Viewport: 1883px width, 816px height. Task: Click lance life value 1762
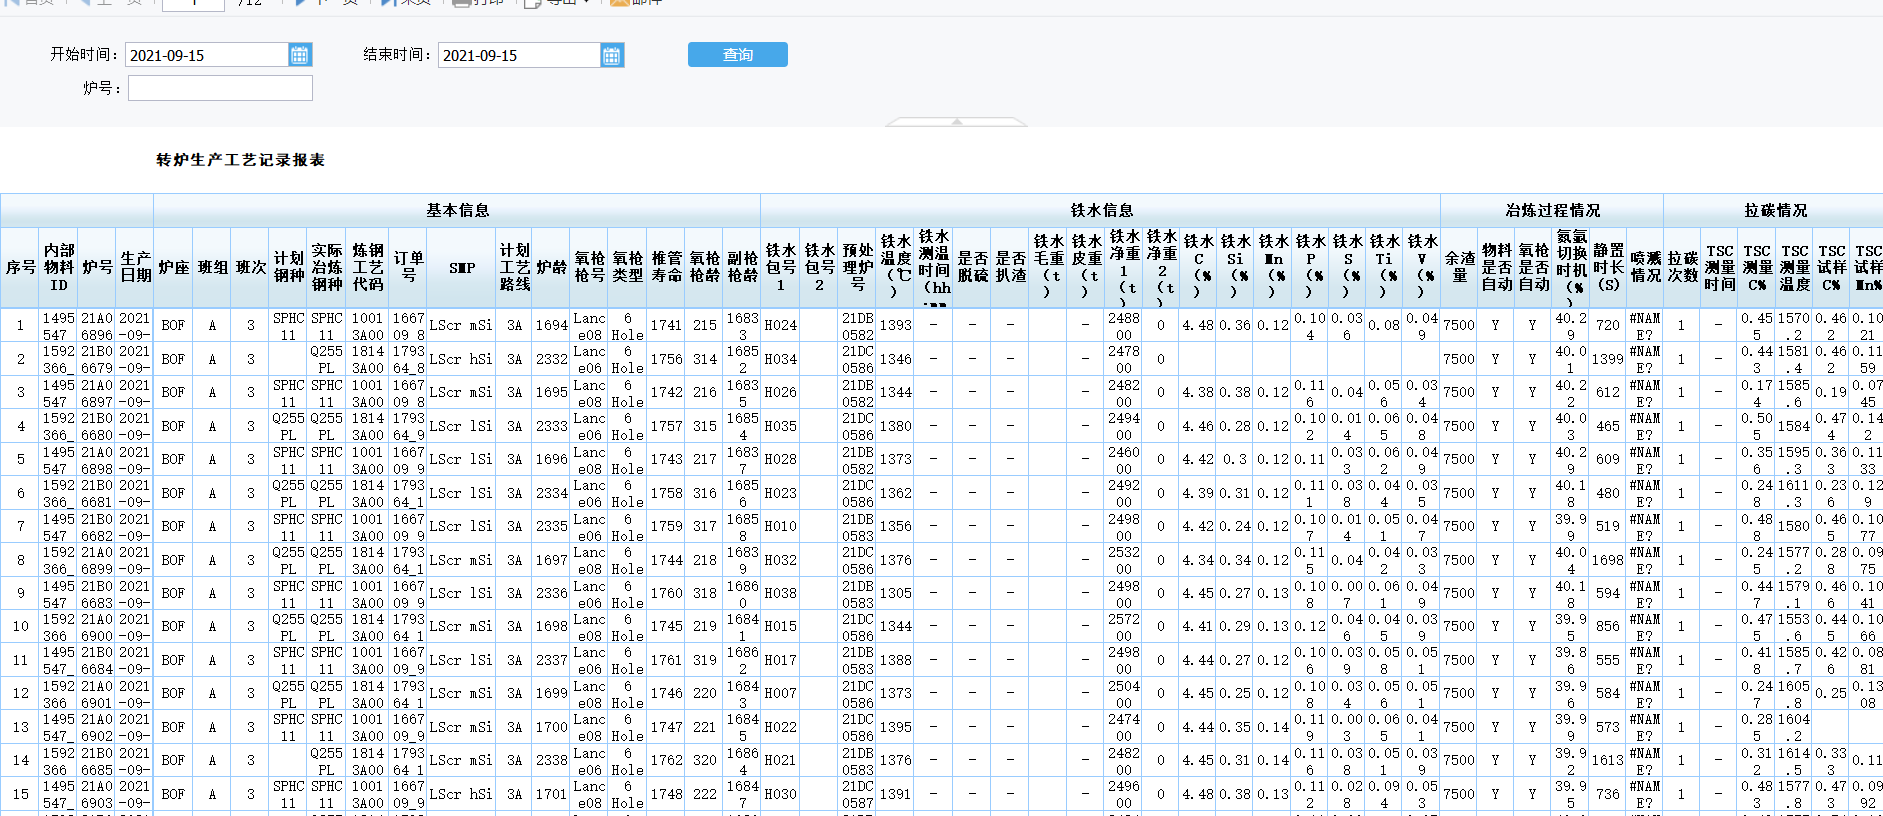tap(666, 760)
